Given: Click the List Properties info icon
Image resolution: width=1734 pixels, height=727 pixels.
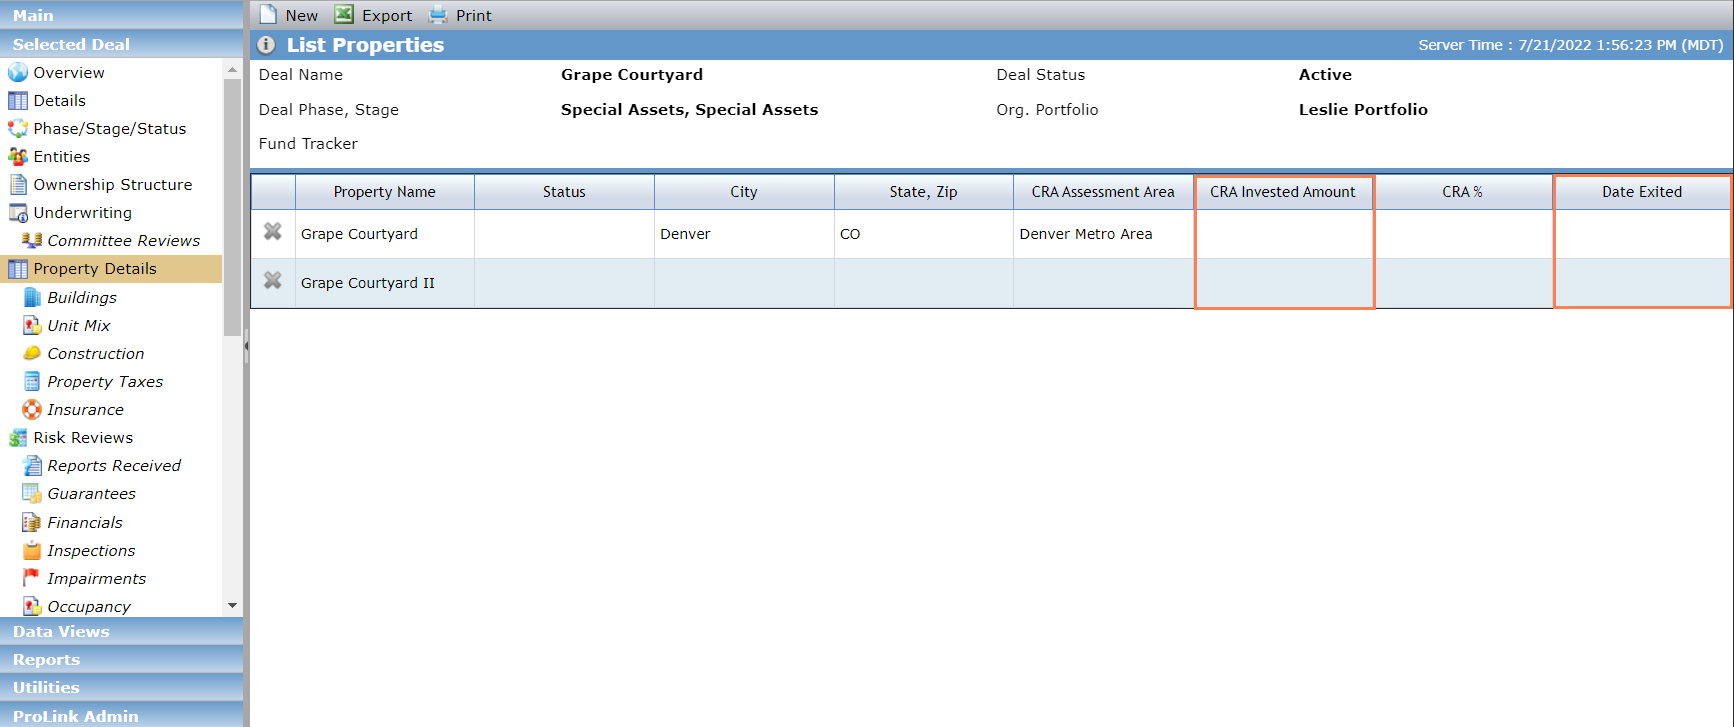Looking at the screenshot, I should click(266, 45).
